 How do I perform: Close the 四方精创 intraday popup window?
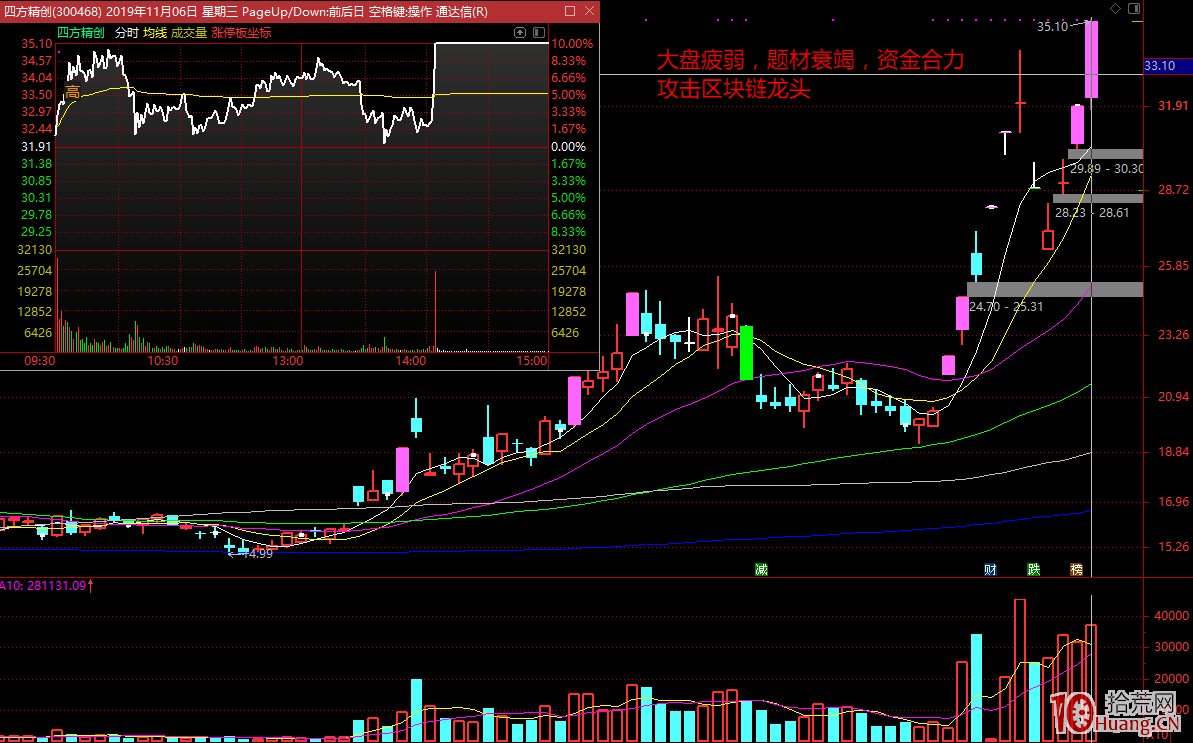[590, 11]
